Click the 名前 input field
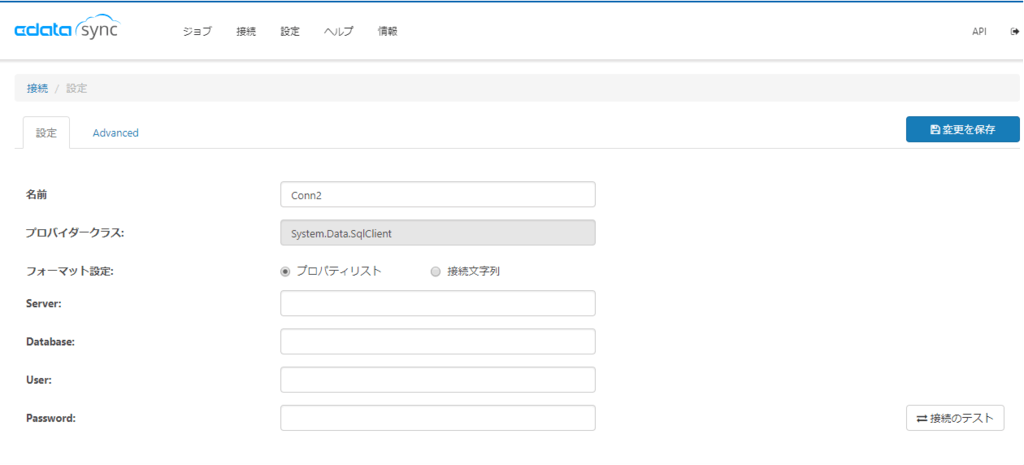Image resolution: width=1024 pixels, height=465 pixels. tap(438, 194)
